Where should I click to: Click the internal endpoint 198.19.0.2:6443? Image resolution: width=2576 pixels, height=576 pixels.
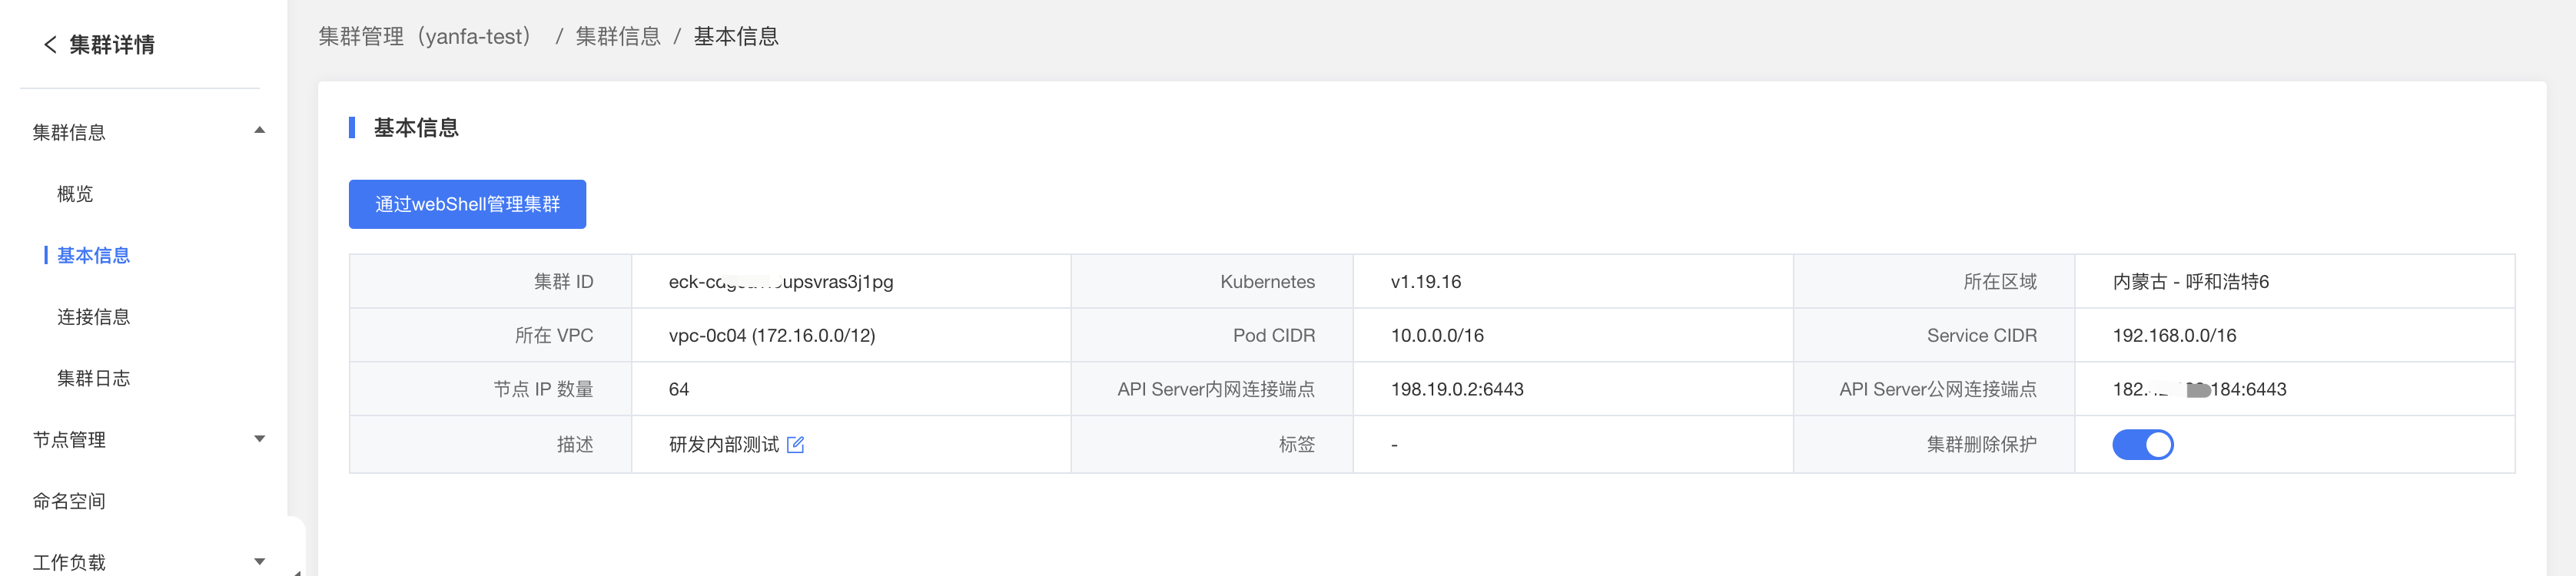click(1456, 389)
